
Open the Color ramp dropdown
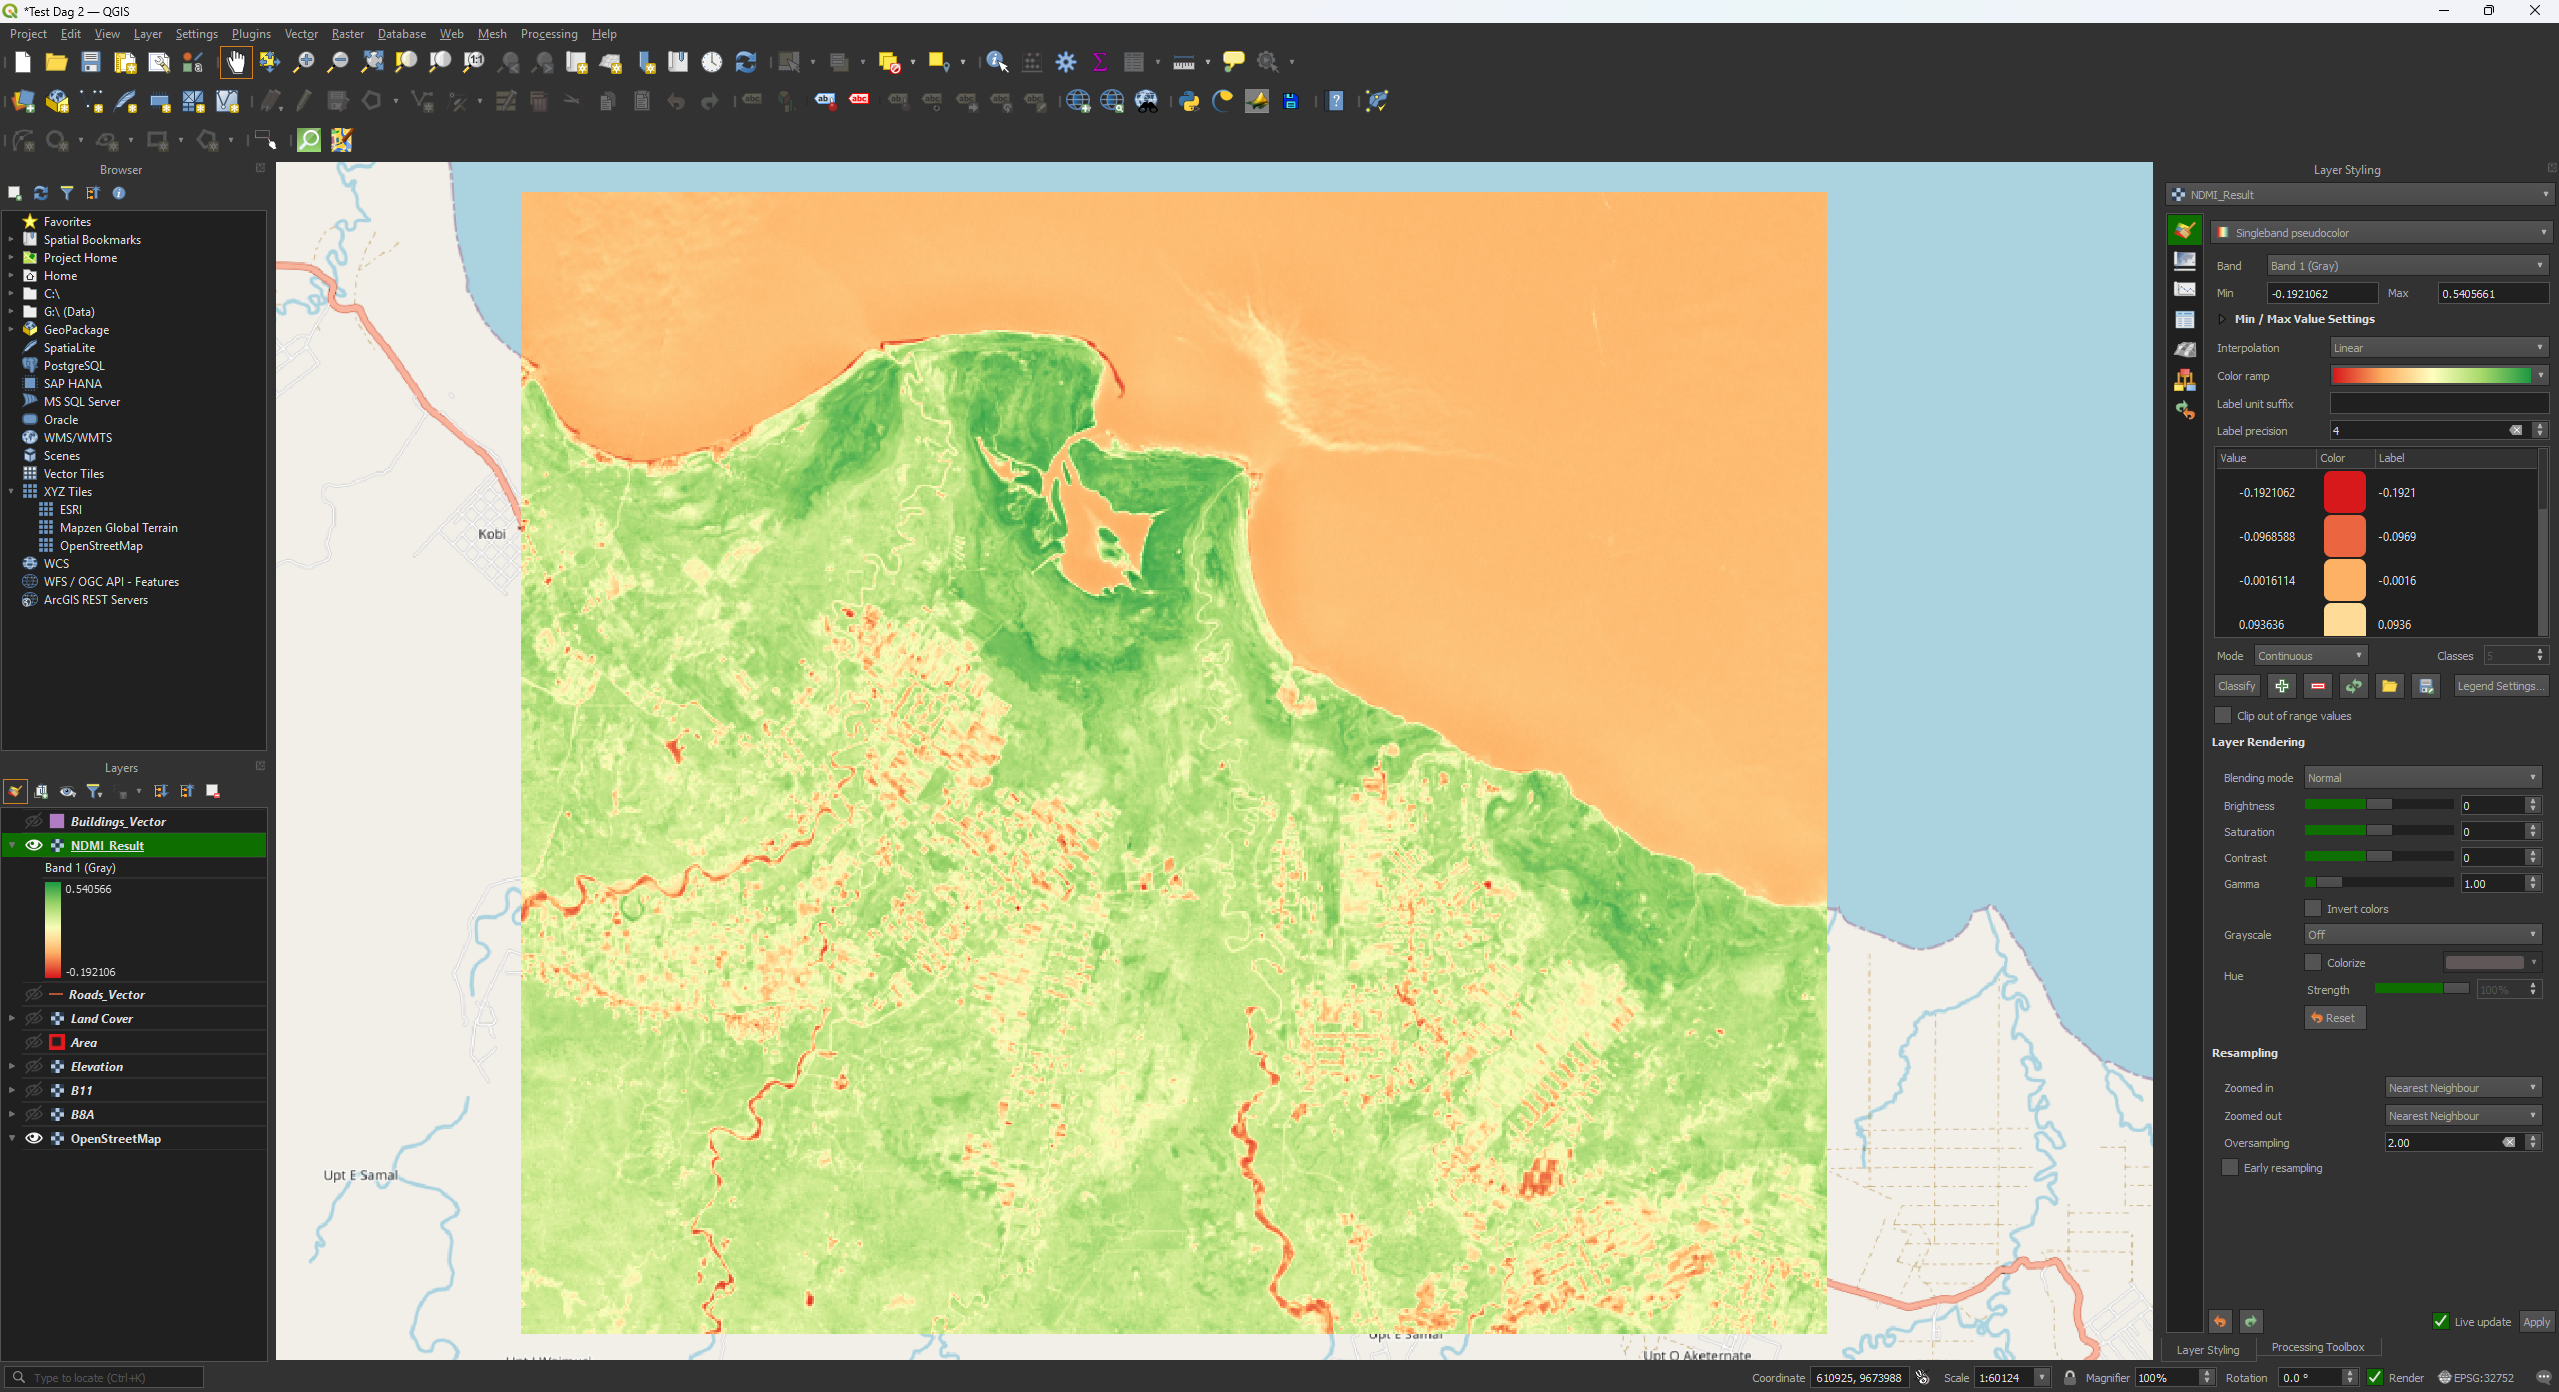coord(2541,376)
